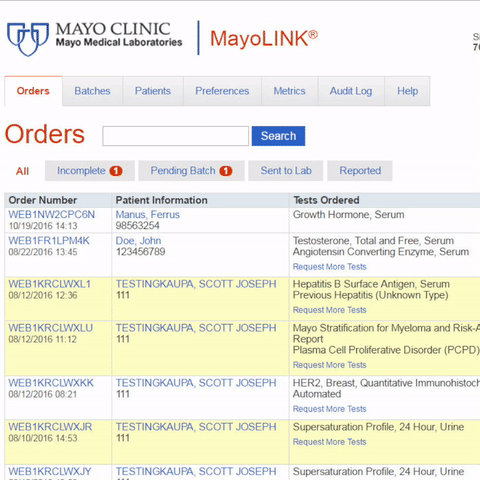Viewport: 480px width, 480px height.
Task: Click the MayoLINK logo text
Action: (x=264, y=38)
